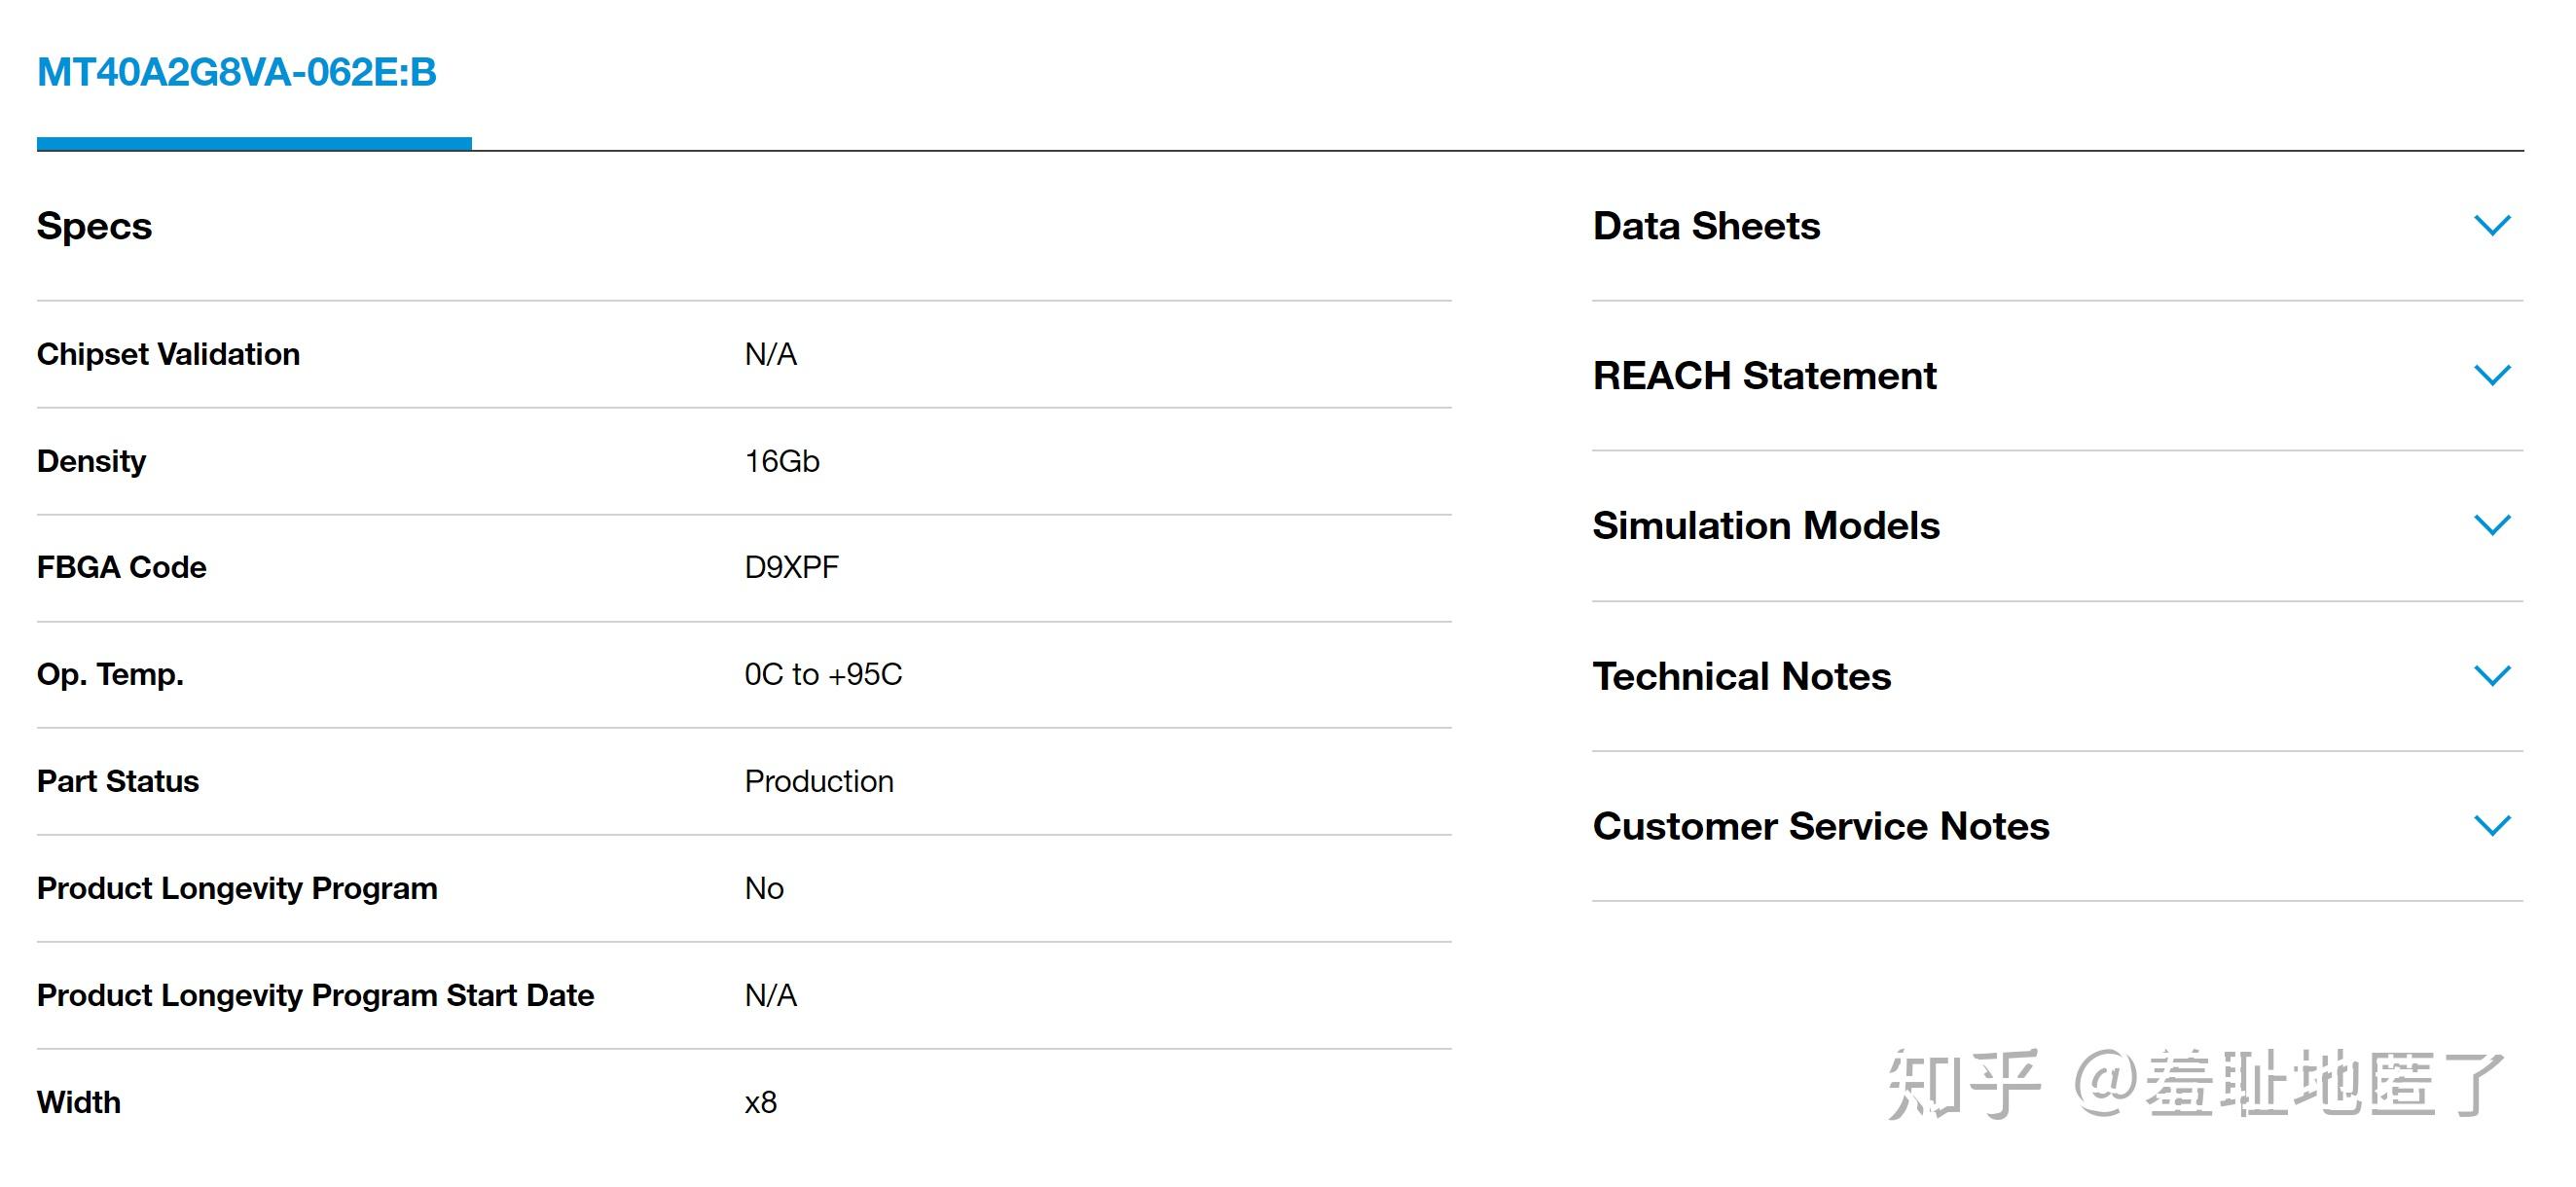This screenshot has width=2576, height=1187.
Task: Click the Op. Temp. value text
Action: coord(823,674)
